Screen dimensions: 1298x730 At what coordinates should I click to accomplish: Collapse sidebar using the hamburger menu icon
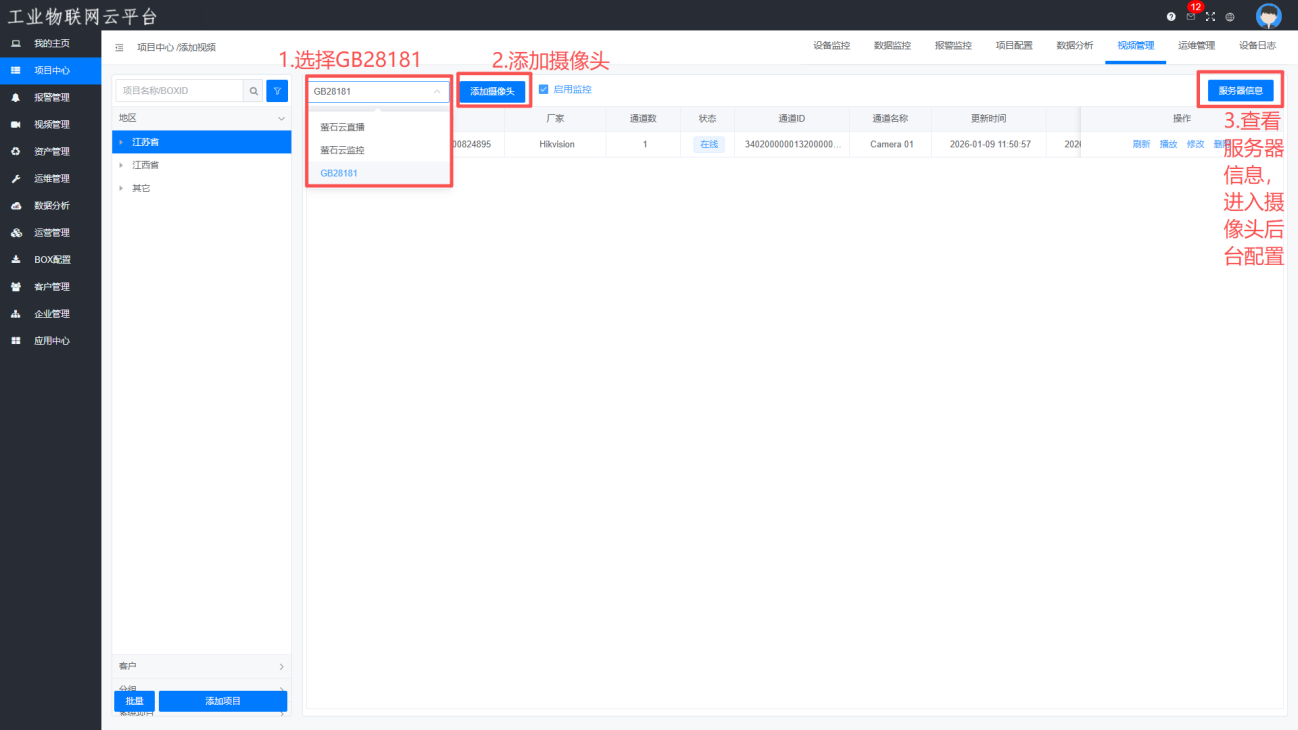[x=120, y=47]
